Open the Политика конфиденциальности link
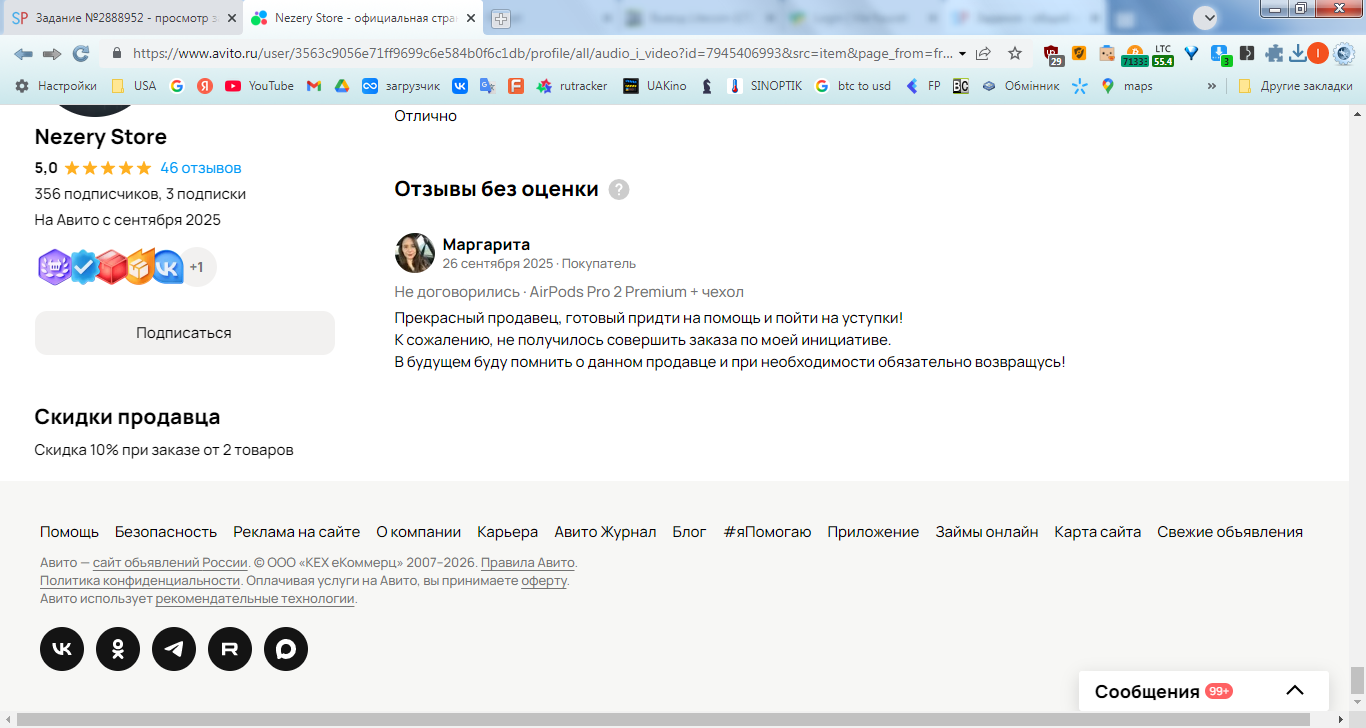 point(140,581)
